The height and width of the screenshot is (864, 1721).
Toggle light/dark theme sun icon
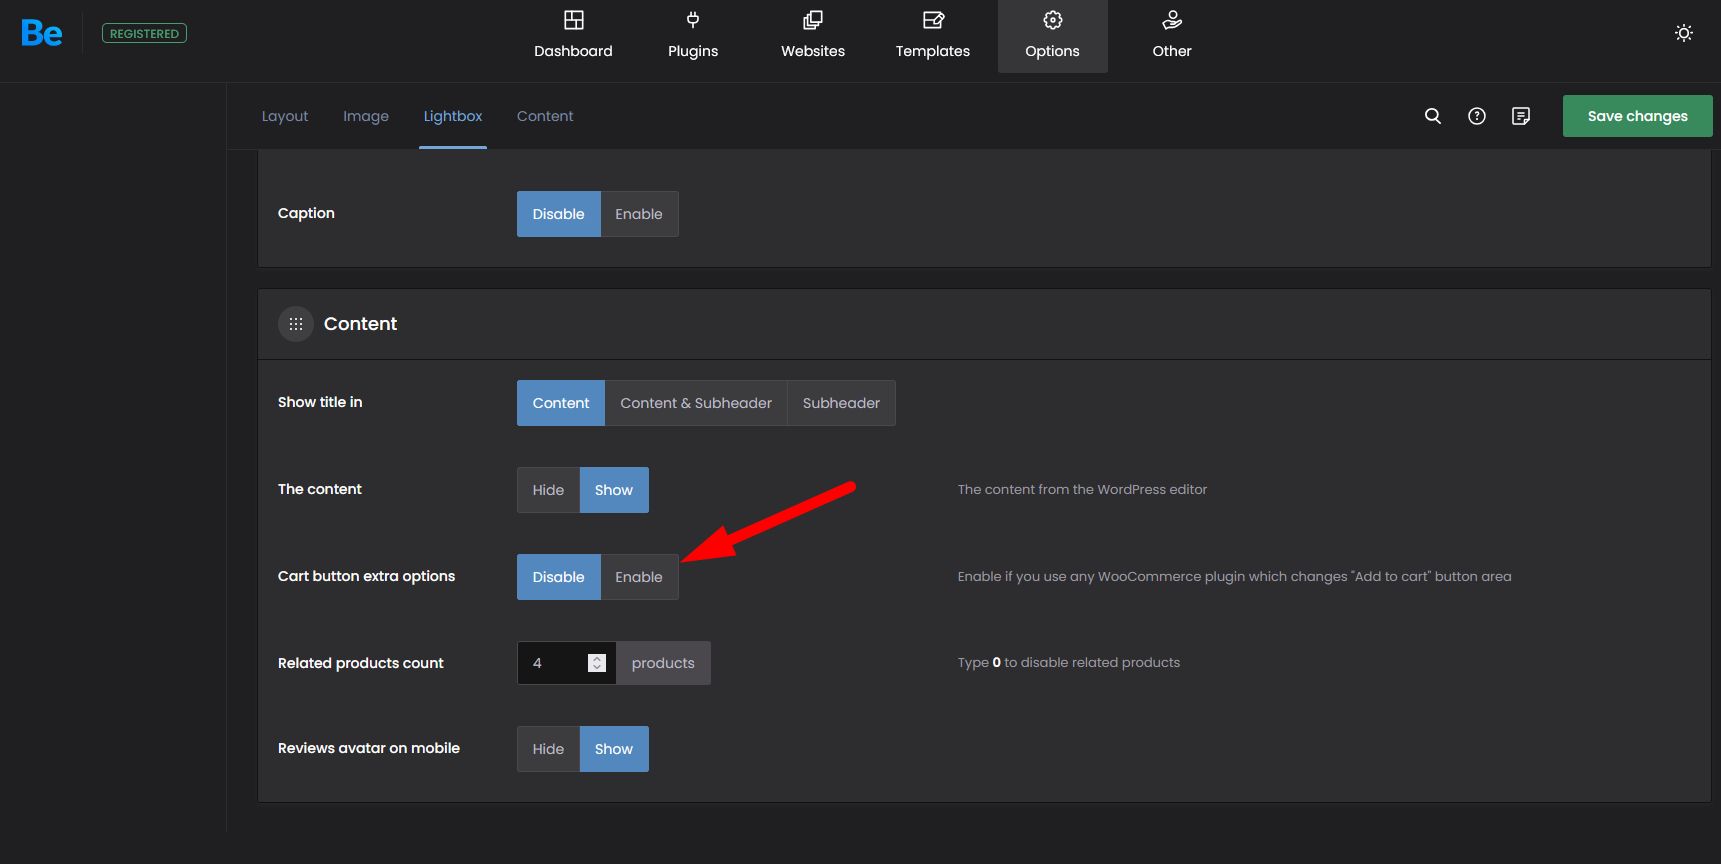click(x=1683, y=33)
